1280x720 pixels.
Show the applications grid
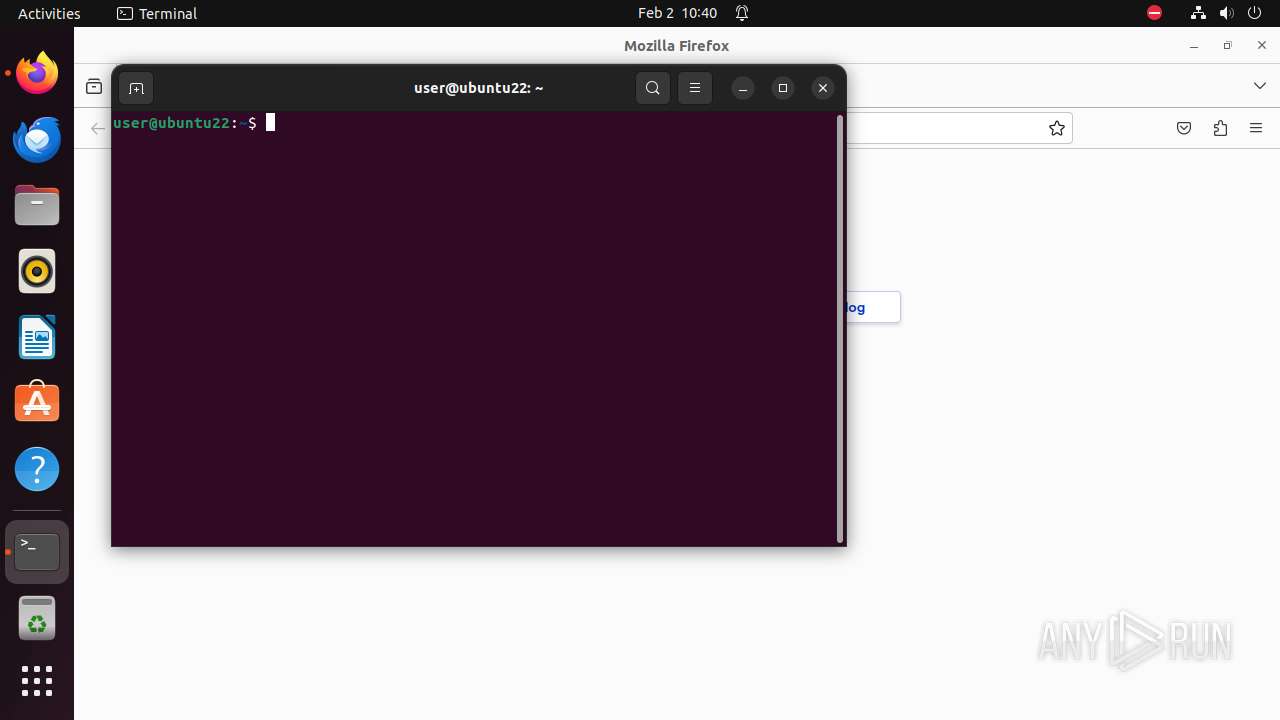(37, 681)
